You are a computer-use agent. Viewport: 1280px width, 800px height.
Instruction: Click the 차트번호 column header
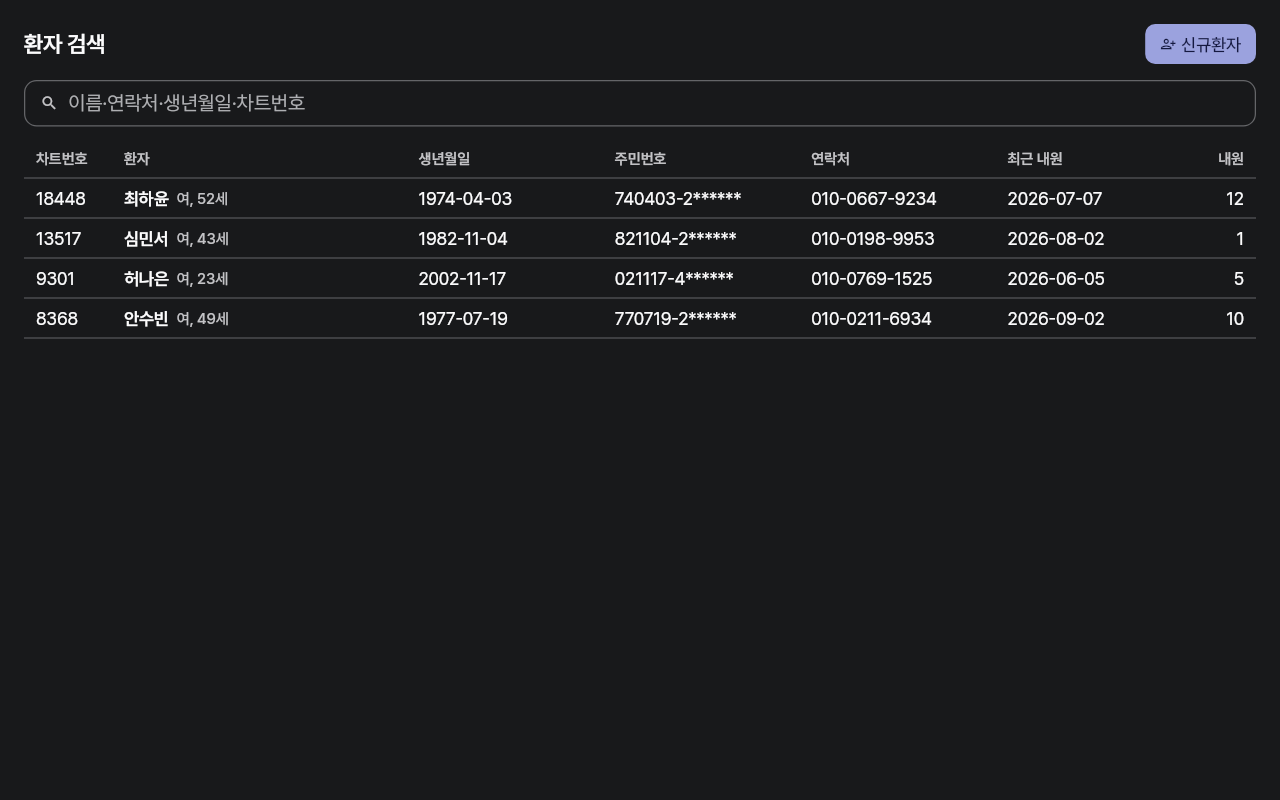point(62,159)
